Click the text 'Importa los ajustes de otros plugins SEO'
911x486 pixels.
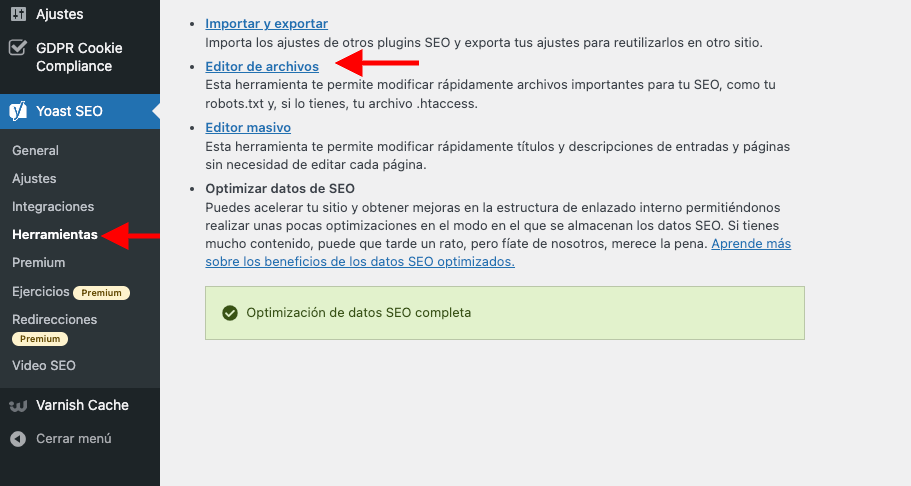coord(328,43)
